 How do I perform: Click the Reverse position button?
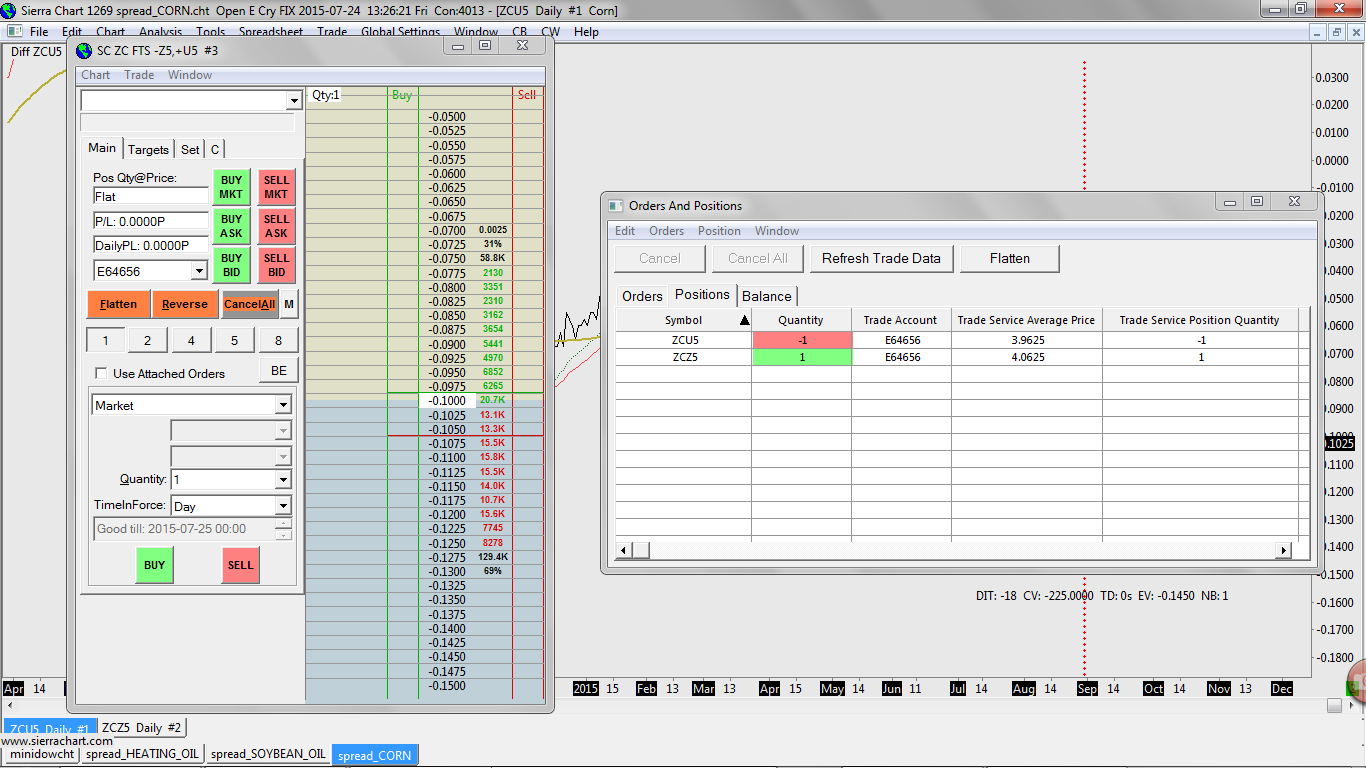click(185, 304)
